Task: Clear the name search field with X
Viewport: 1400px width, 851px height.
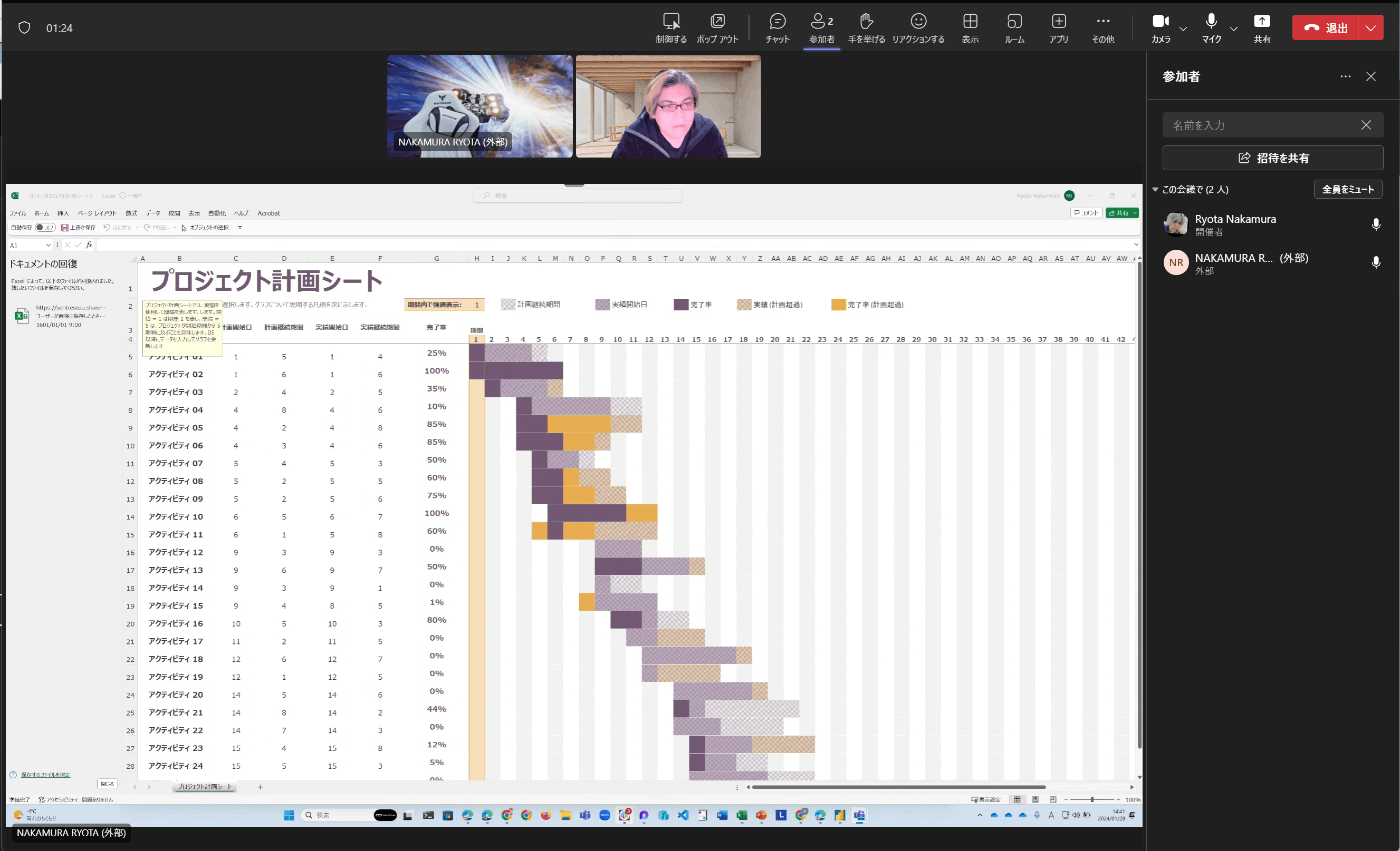Action: [x=1366, y=125]
